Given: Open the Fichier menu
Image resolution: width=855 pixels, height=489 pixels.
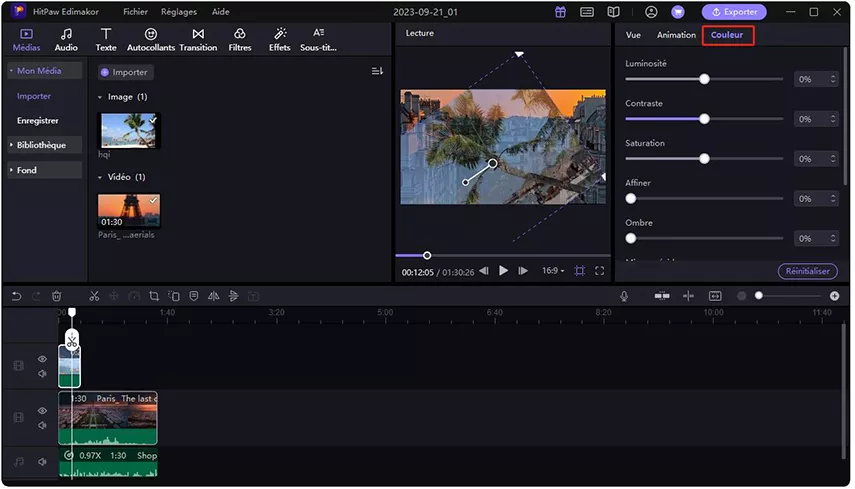Looking at the screenshot, I should pos(135,12).
